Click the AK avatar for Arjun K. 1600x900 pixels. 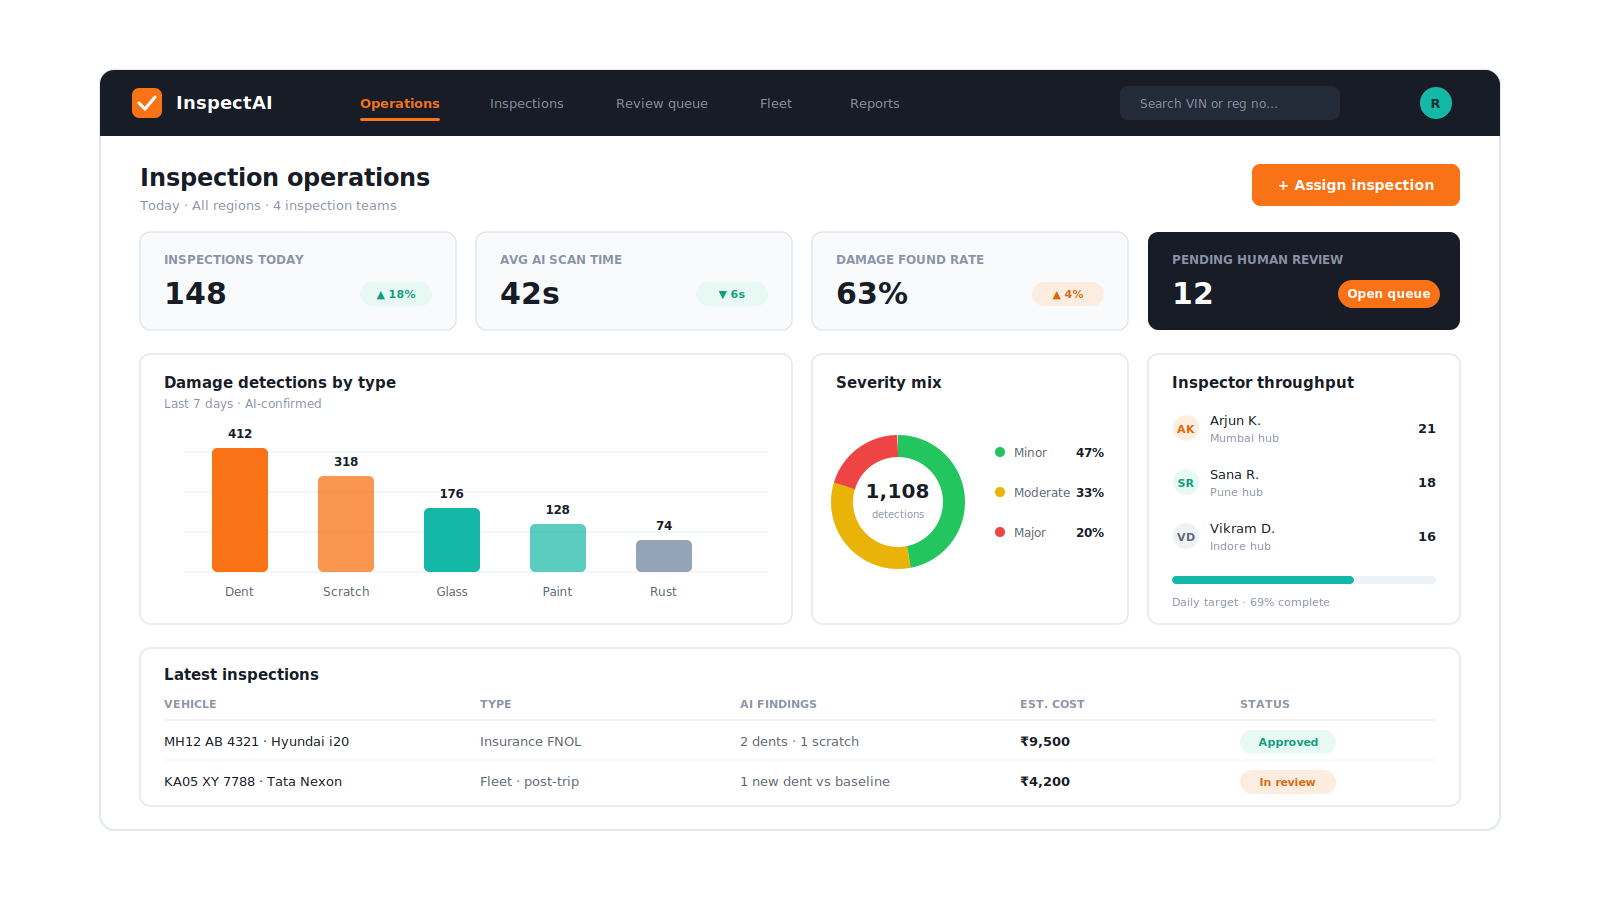(1186, 429)
